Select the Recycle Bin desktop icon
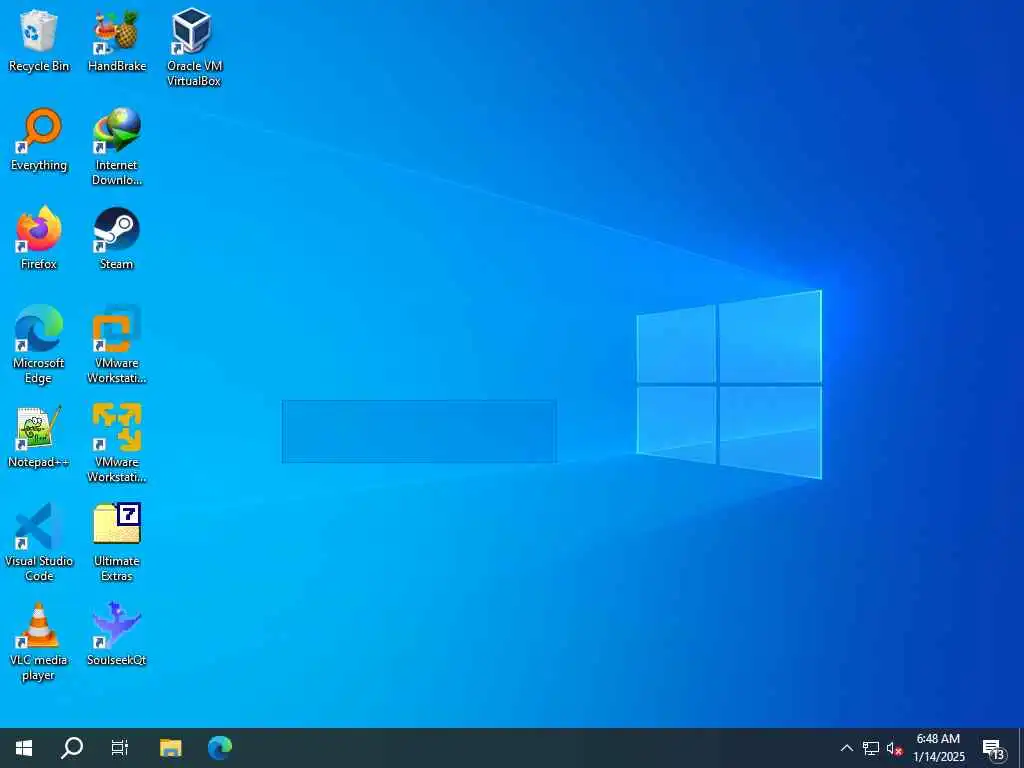Image resolution: width=1024 pixels, height=768 pixels. point(39,40)
